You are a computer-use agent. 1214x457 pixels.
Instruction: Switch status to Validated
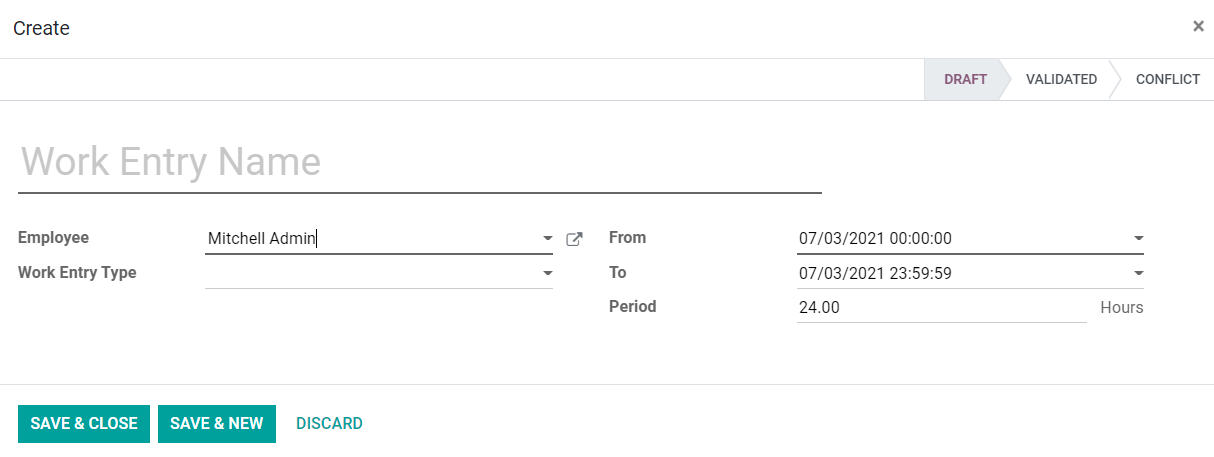click(x=1060, y=80)
